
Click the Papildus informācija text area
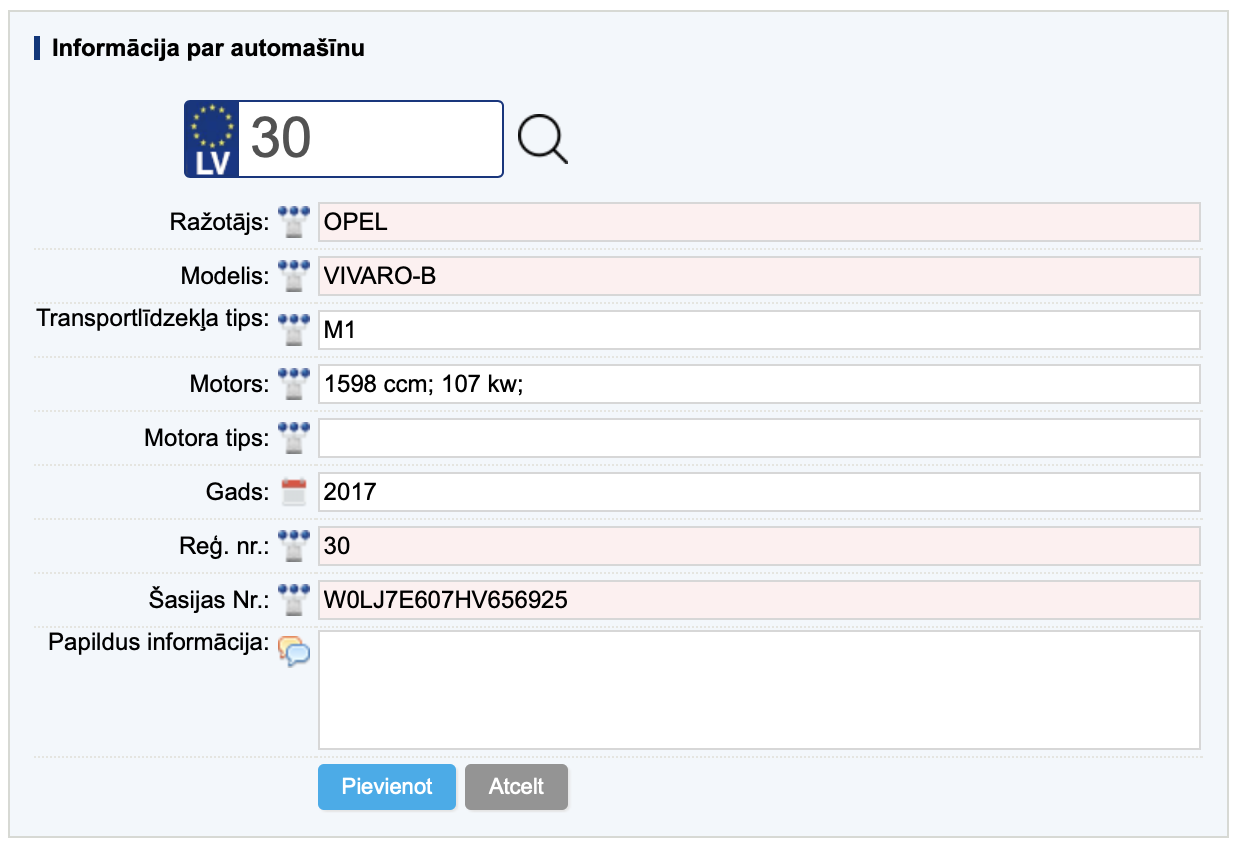point(759,690)
